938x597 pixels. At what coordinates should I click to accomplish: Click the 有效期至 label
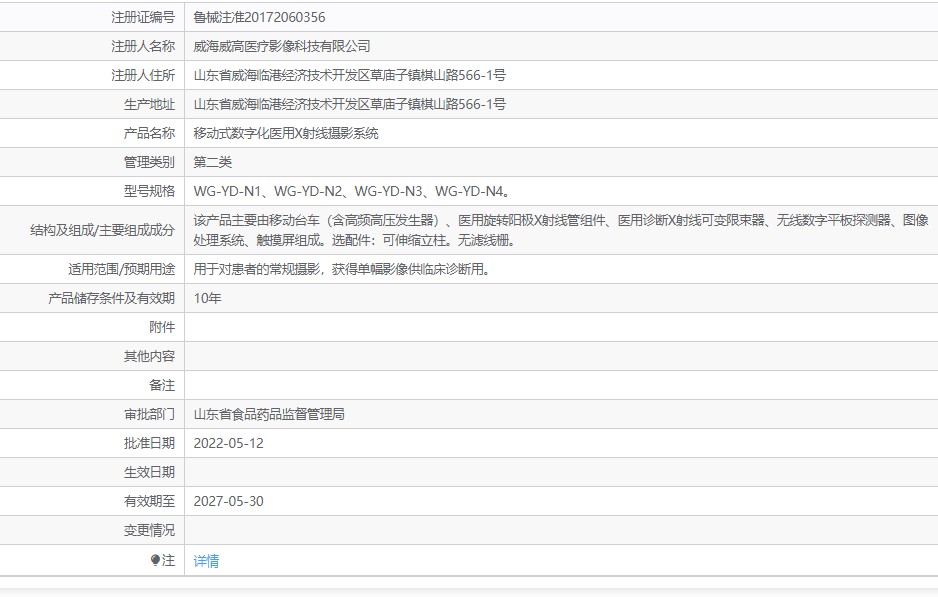coord(150,501)
